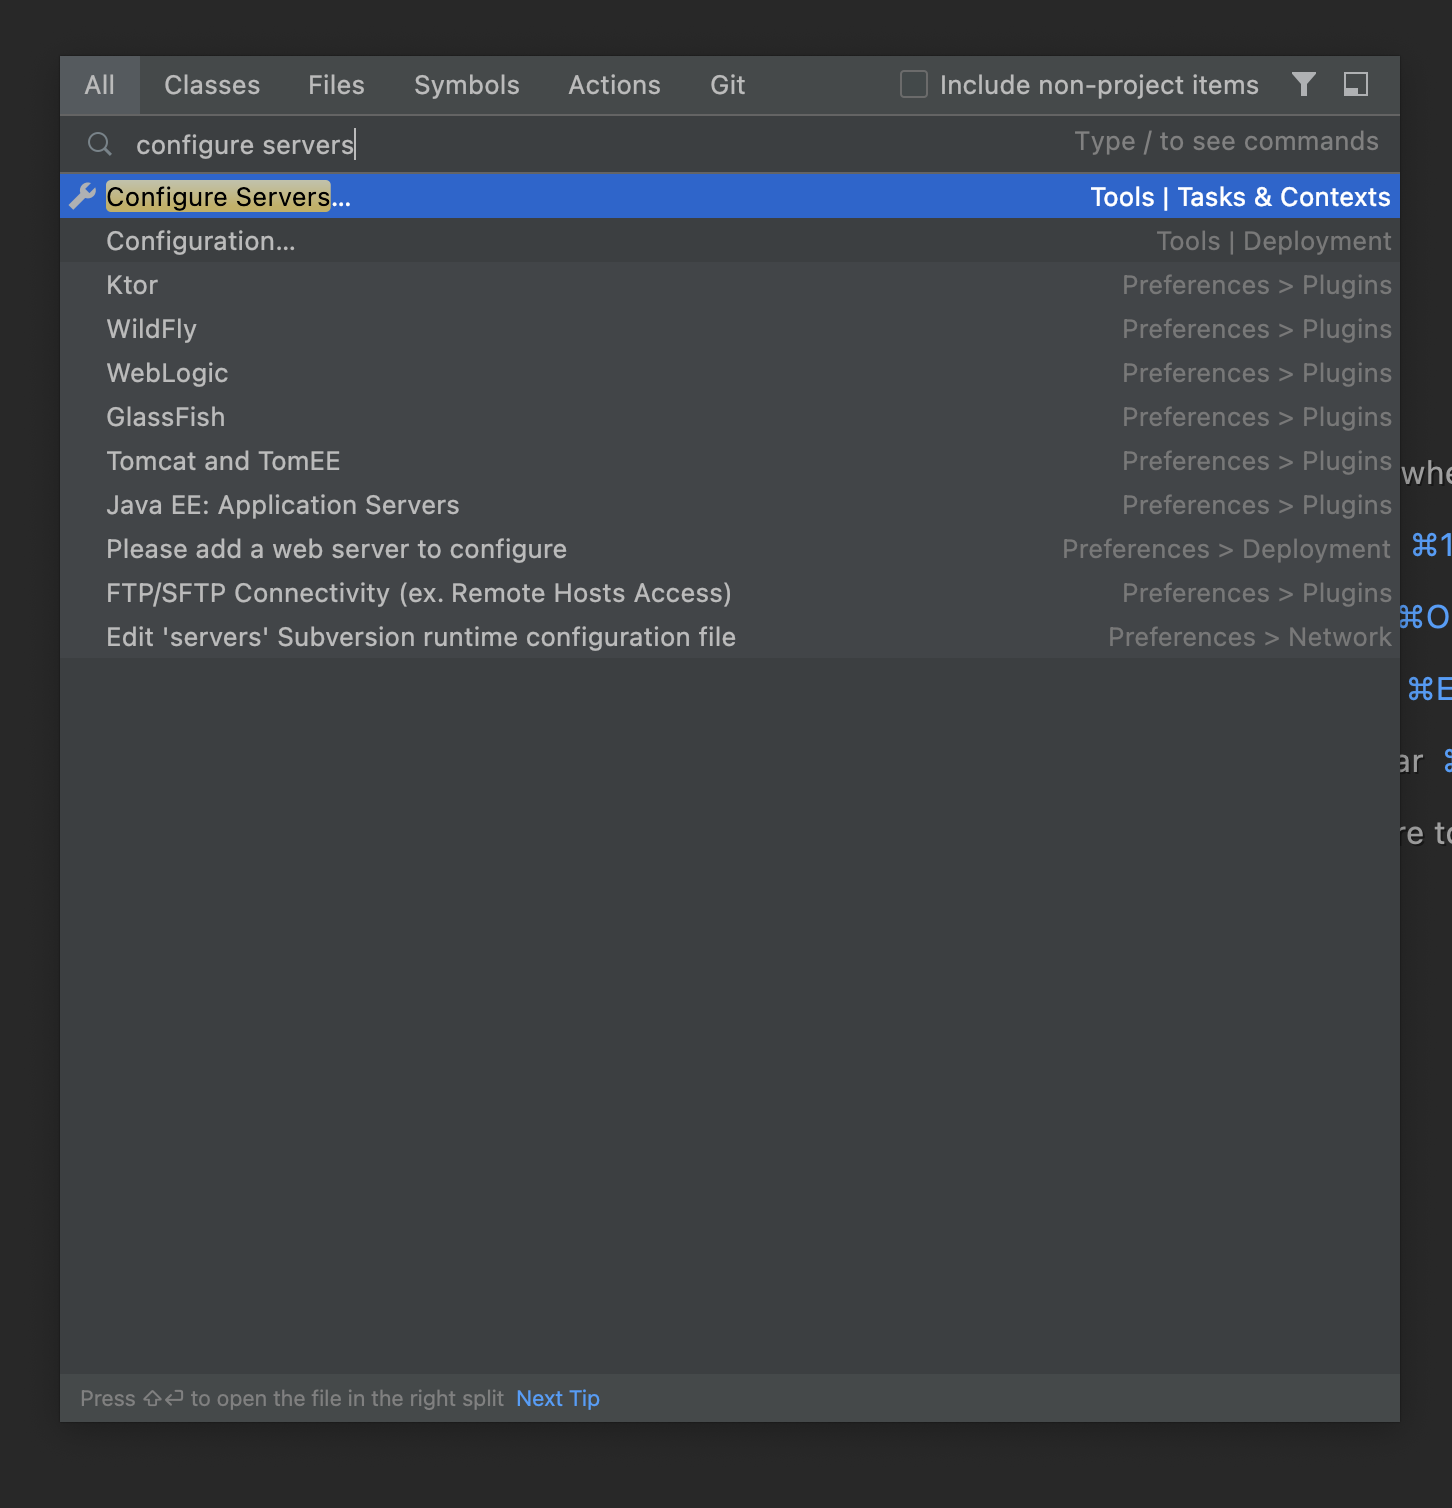Image resolution: width=1452 pixels, height=1508 pixels.
Task: Select the Configure Servers... result
Action: [730, 197]
